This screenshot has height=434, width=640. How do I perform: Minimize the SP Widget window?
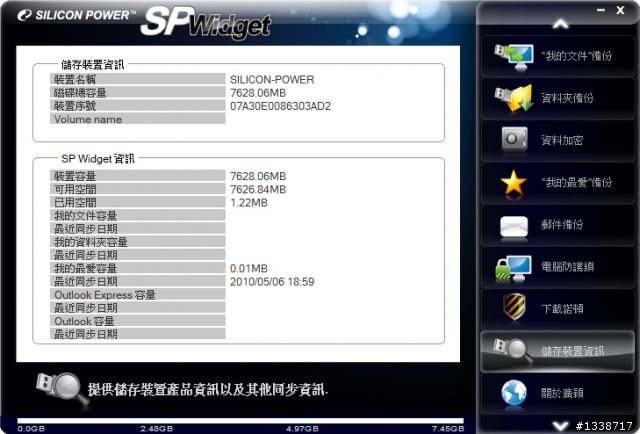coord(601,10)
